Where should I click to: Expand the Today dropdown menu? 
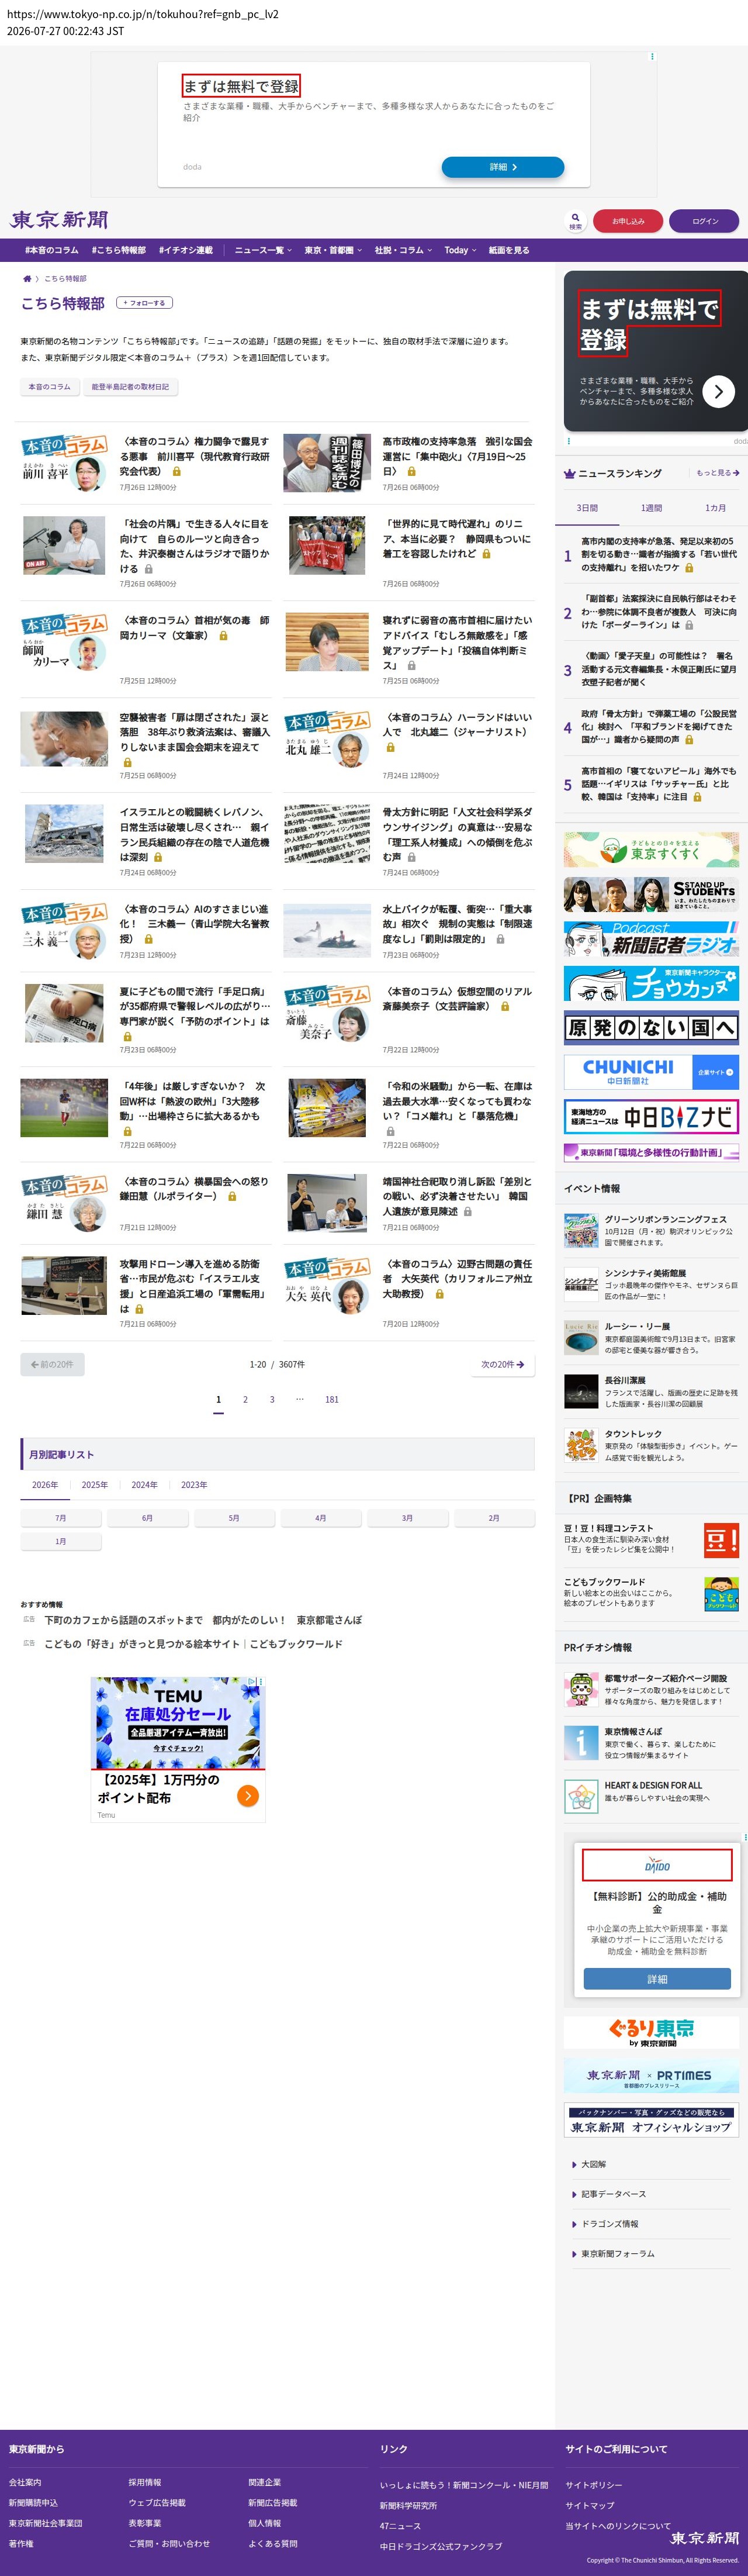click(460, 250)
